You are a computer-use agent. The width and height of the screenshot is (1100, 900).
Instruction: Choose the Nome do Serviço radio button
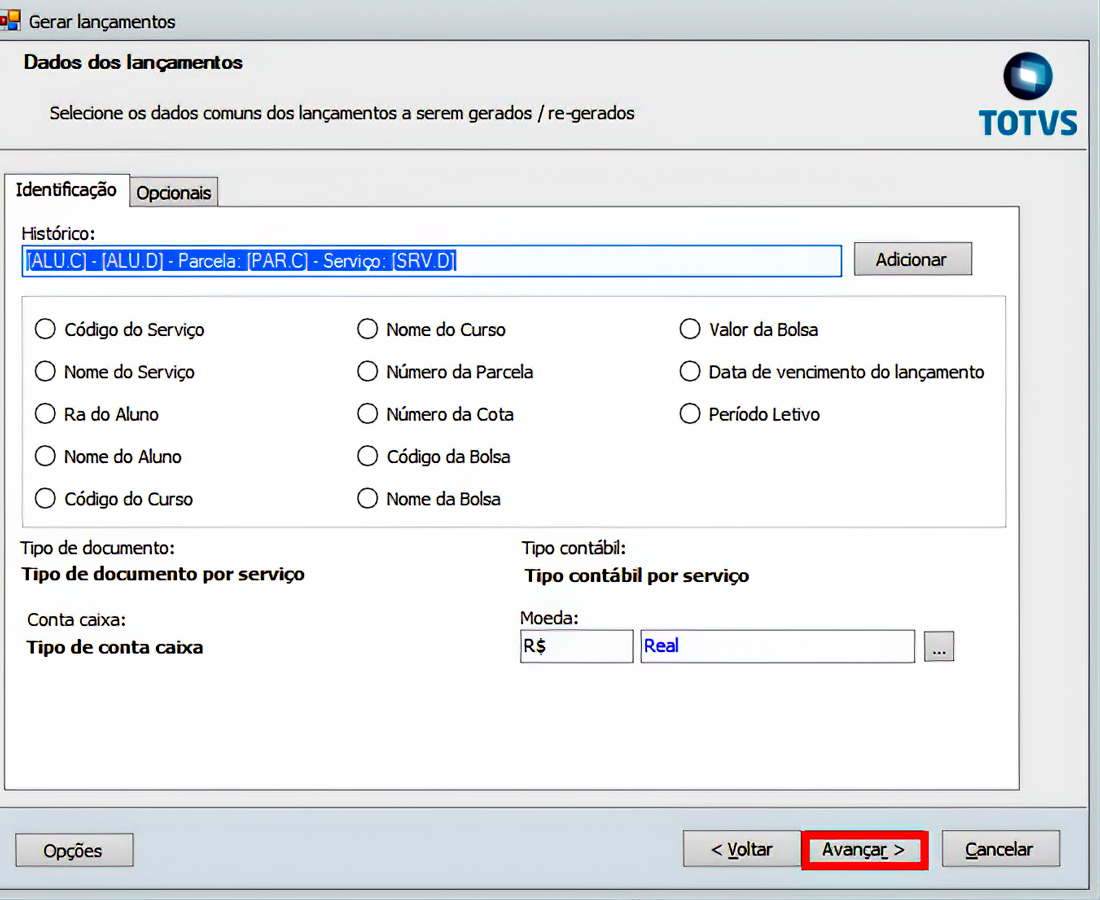click(45, 371)
